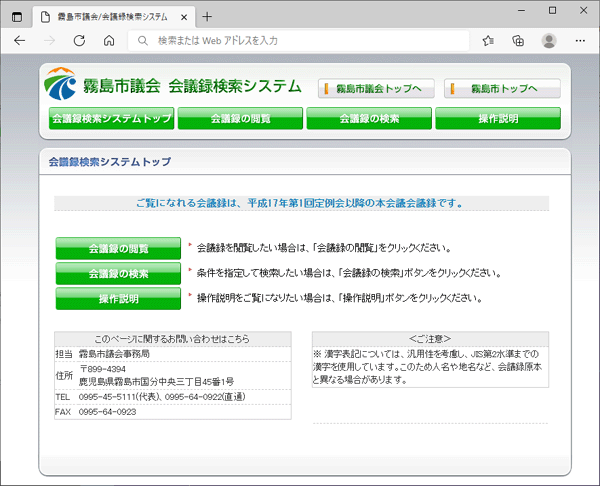The height and width of the screenshot is (486, 600).
Task: Click the 会議録の閲覧 instruction sentence
Action: 324,248
